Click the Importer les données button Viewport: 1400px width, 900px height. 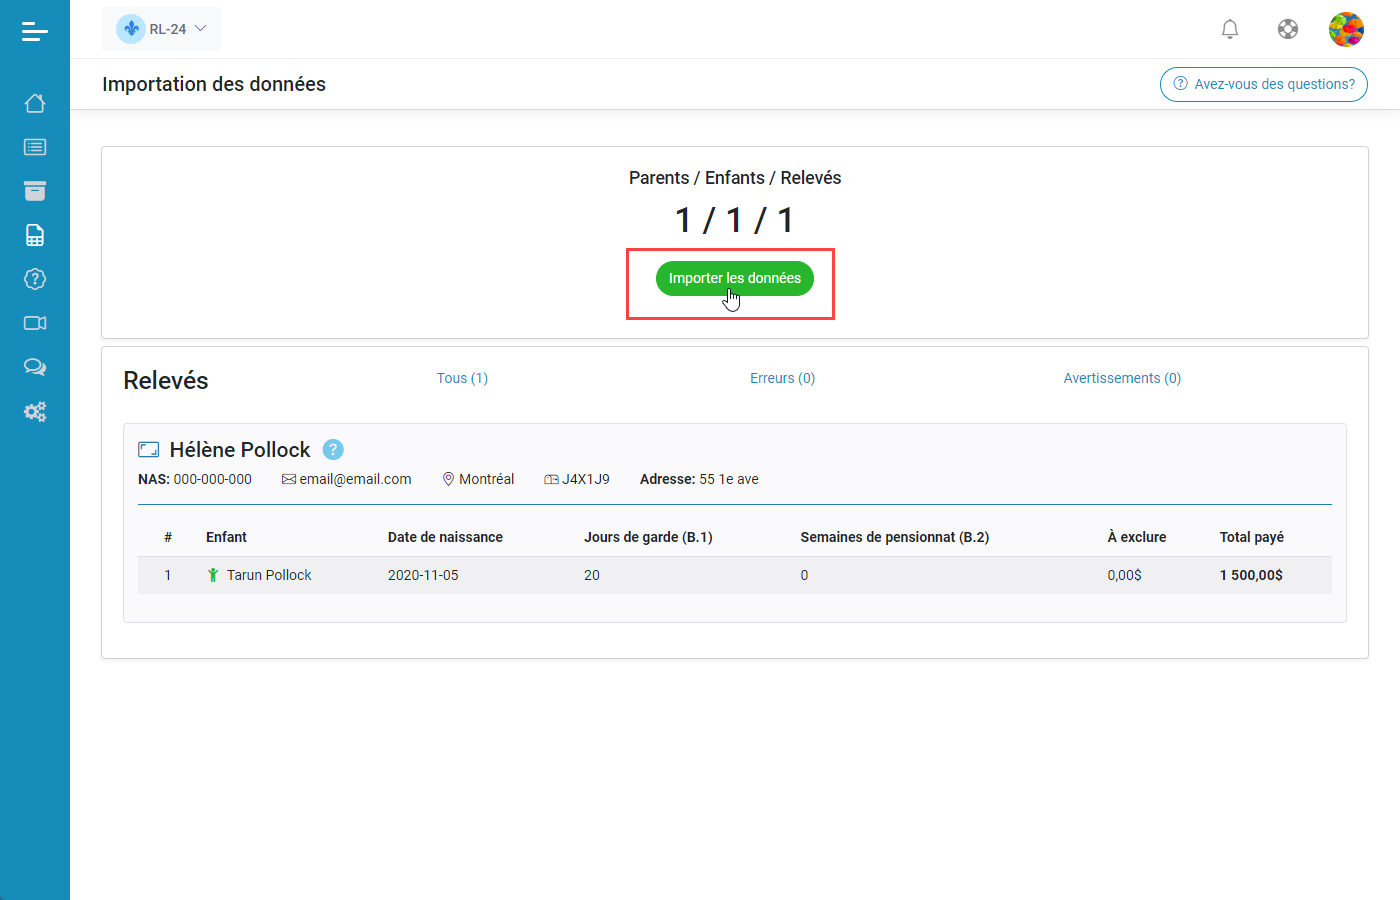[734, 278]
